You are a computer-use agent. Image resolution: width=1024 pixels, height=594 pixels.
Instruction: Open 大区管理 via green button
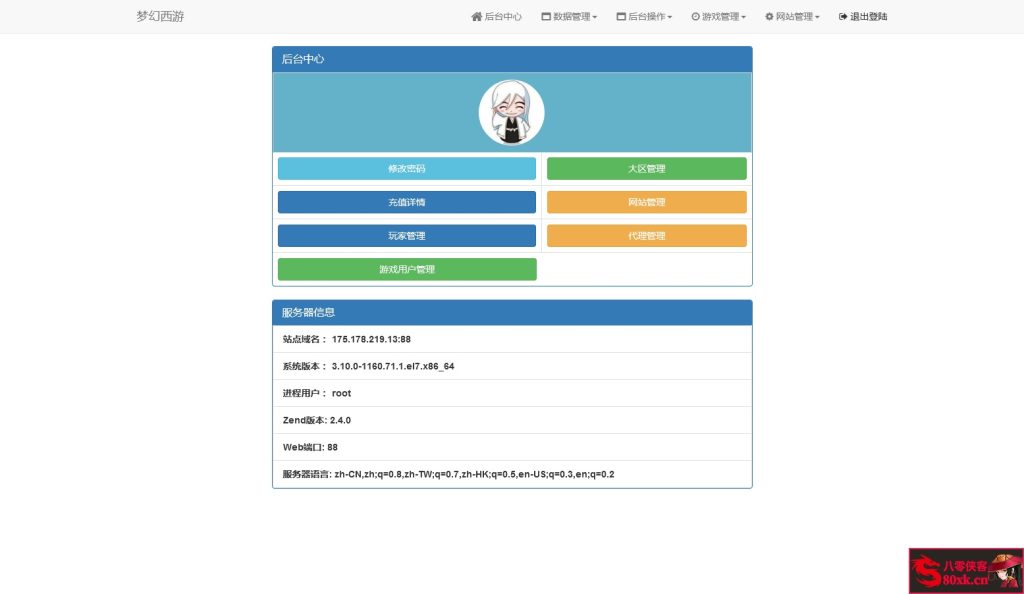[x=646, y=168]
